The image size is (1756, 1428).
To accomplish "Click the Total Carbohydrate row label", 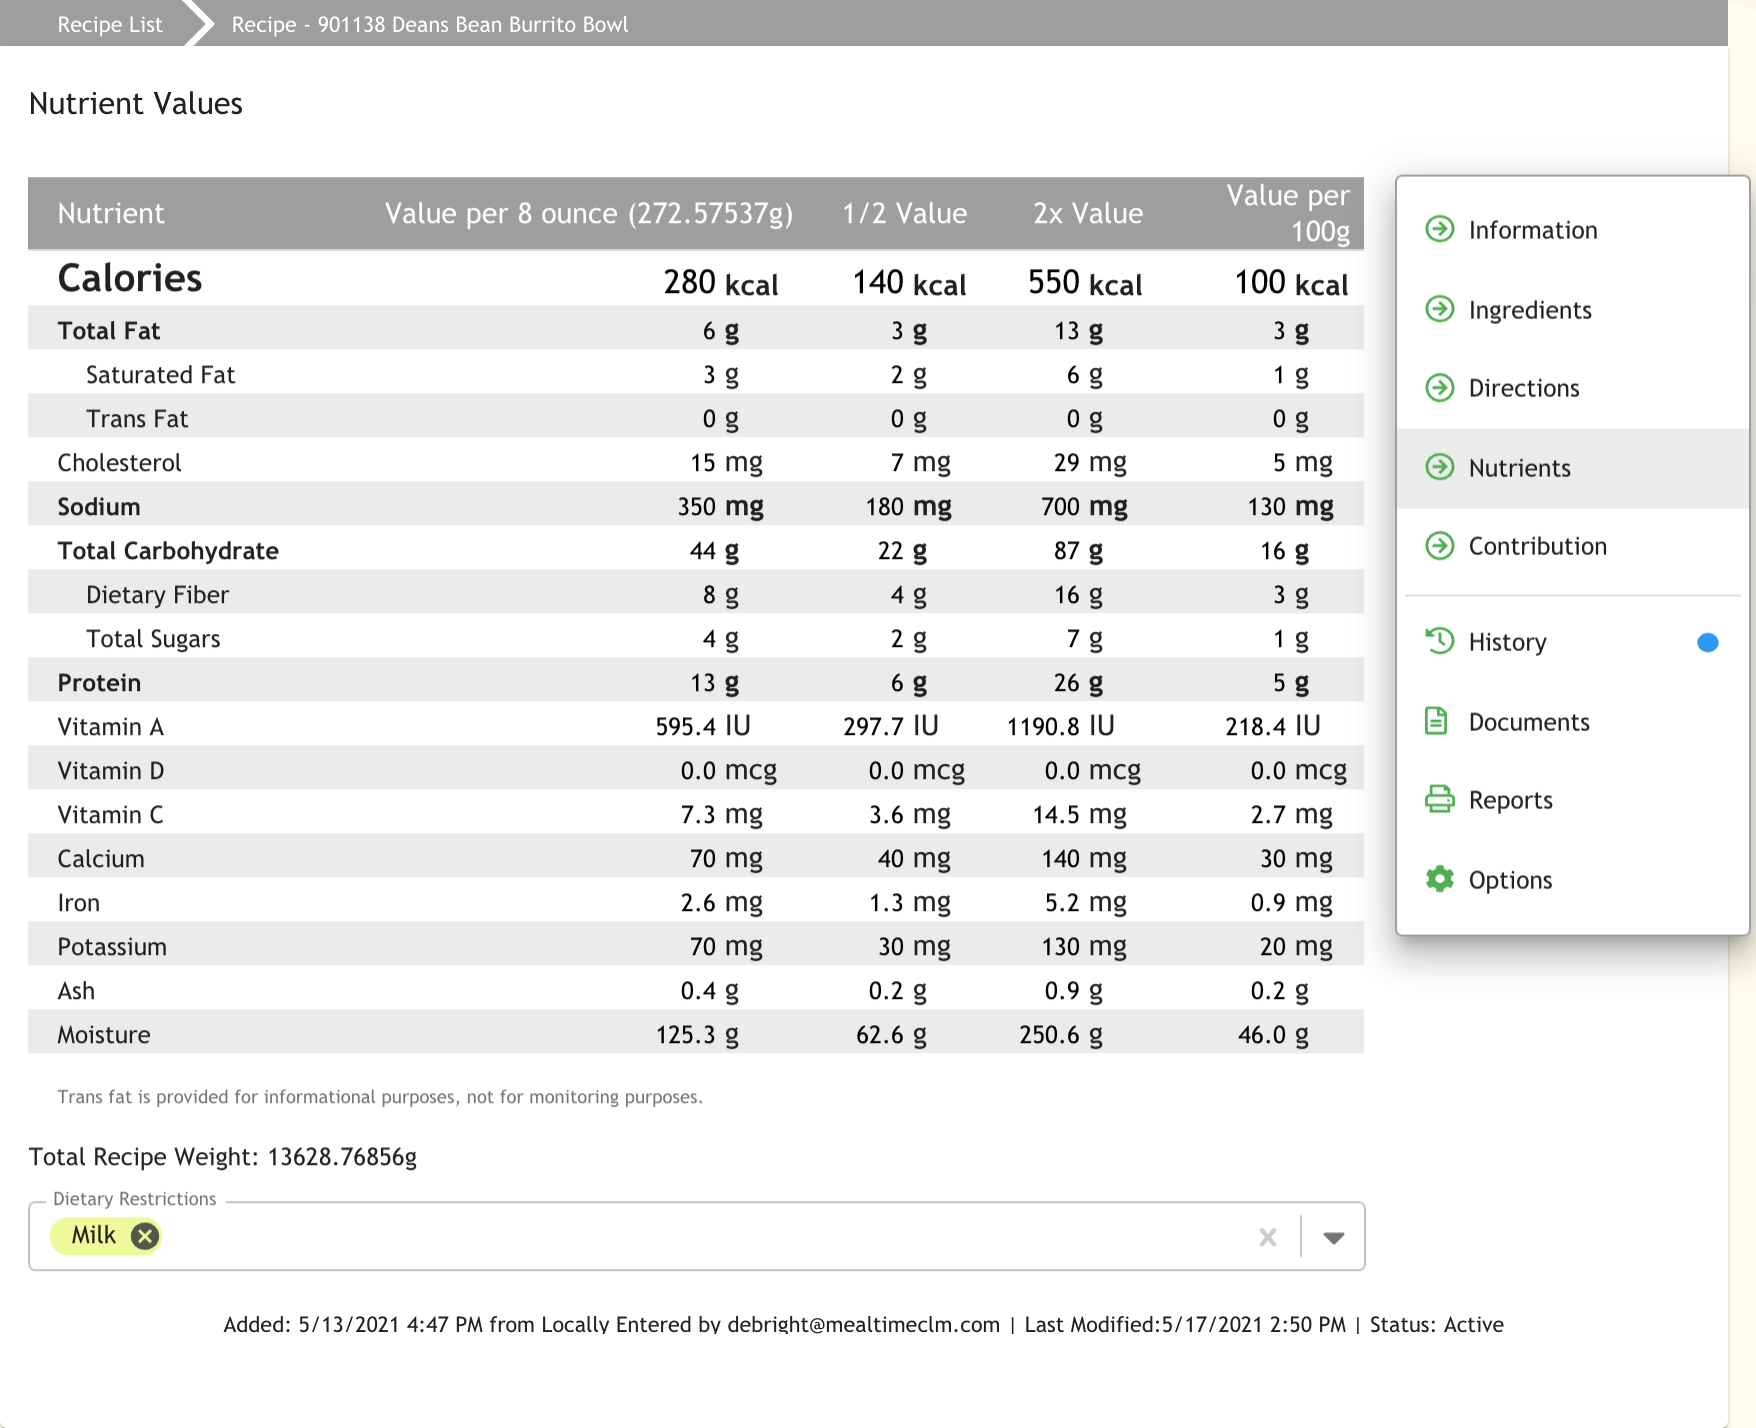I will click(168, 551).
